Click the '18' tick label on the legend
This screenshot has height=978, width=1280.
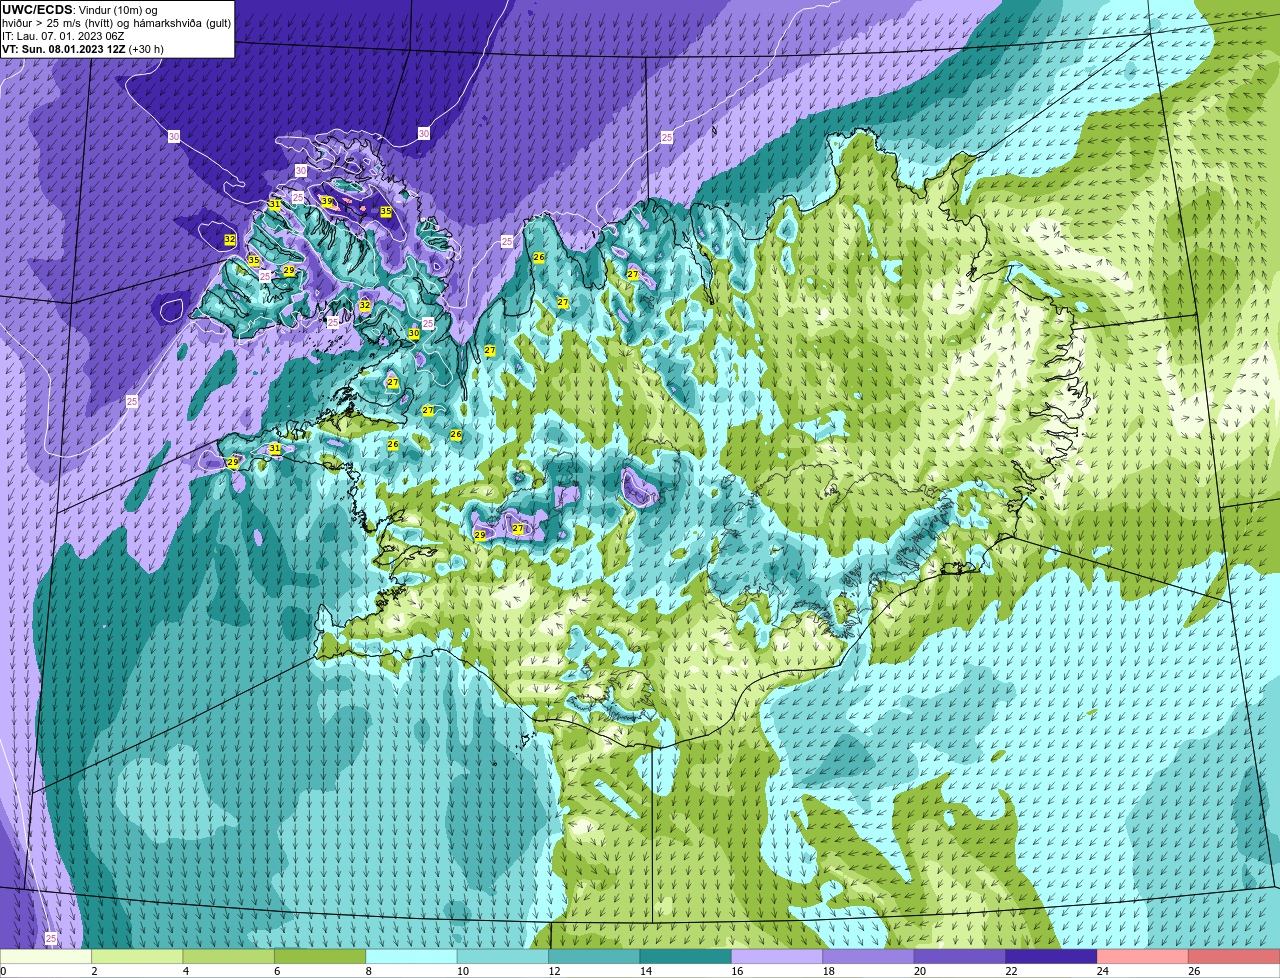(828, 971)
